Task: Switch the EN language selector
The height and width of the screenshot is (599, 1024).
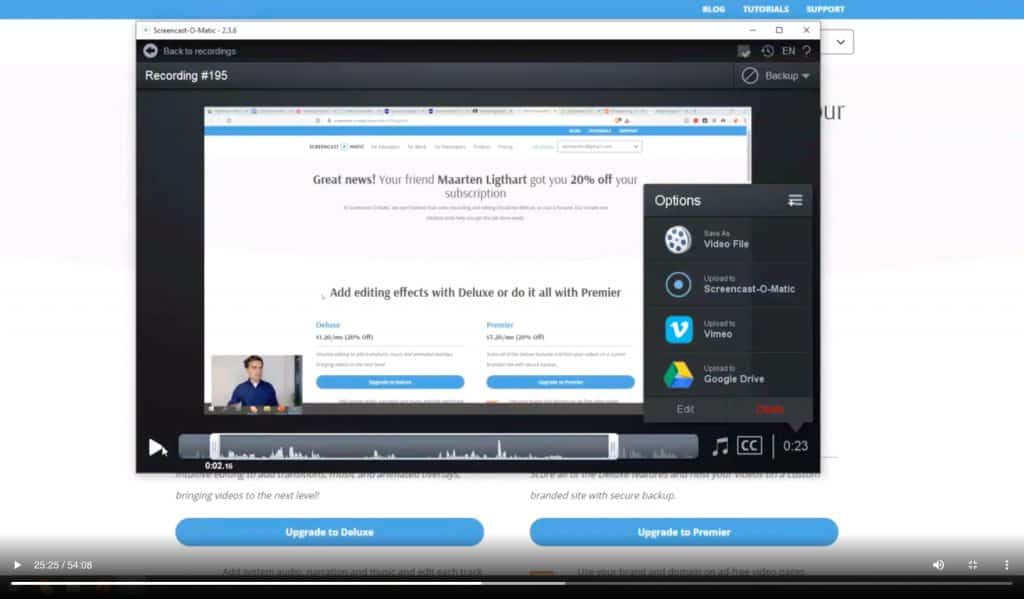Action: [788, 51]
